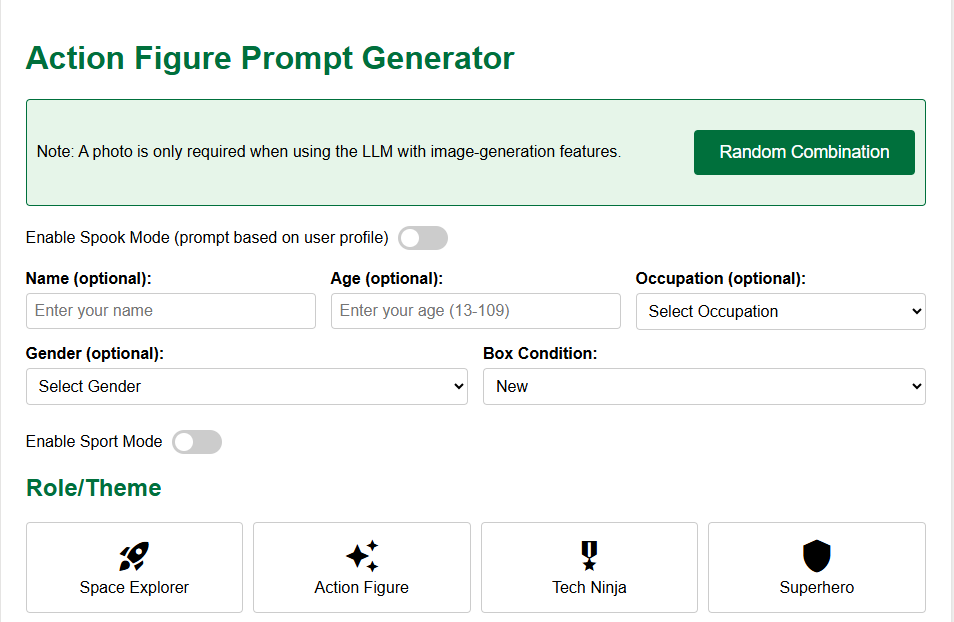
Task: Click the shield icon for Superhero
Action: click(x=817, y=556)
